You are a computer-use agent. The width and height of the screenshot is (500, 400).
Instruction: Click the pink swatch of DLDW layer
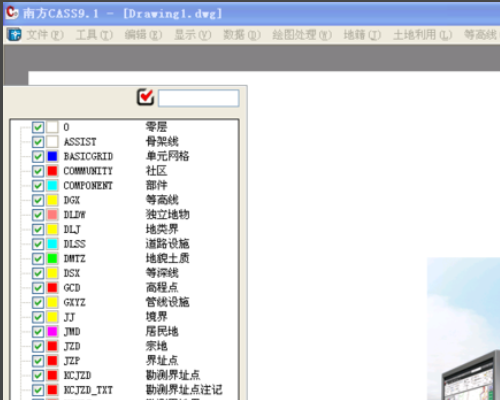point(52,215)
